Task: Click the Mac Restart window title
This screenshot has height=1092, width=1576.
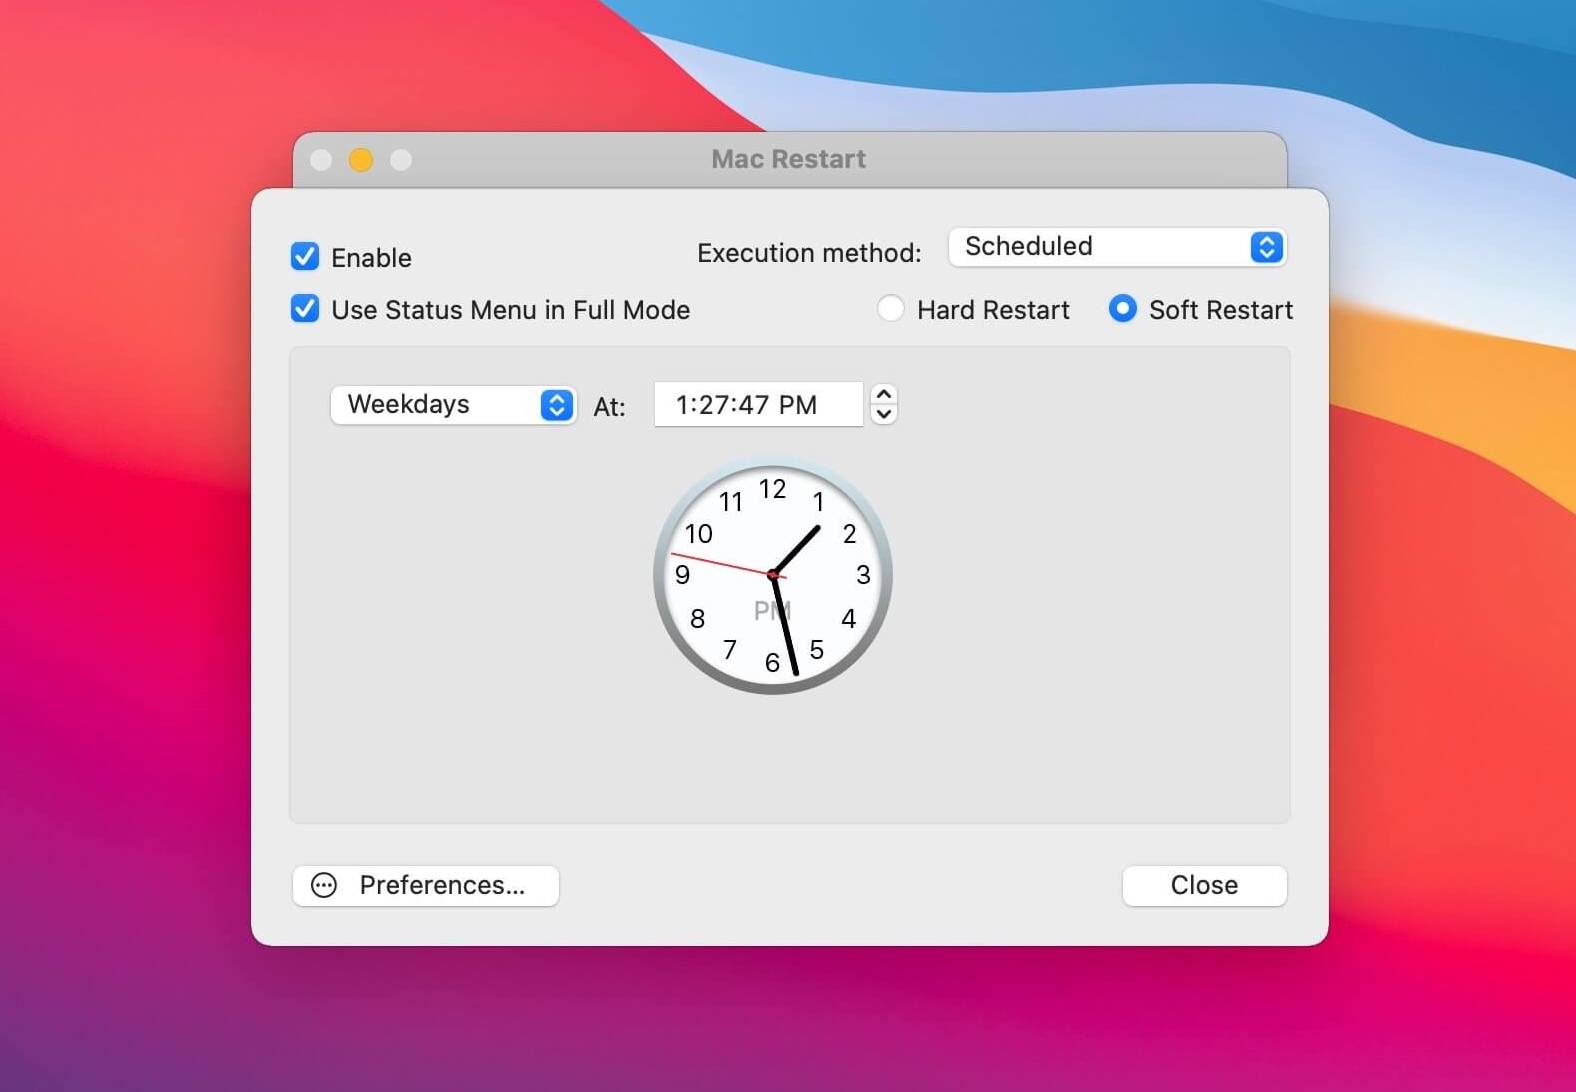Action: [789, 159]
